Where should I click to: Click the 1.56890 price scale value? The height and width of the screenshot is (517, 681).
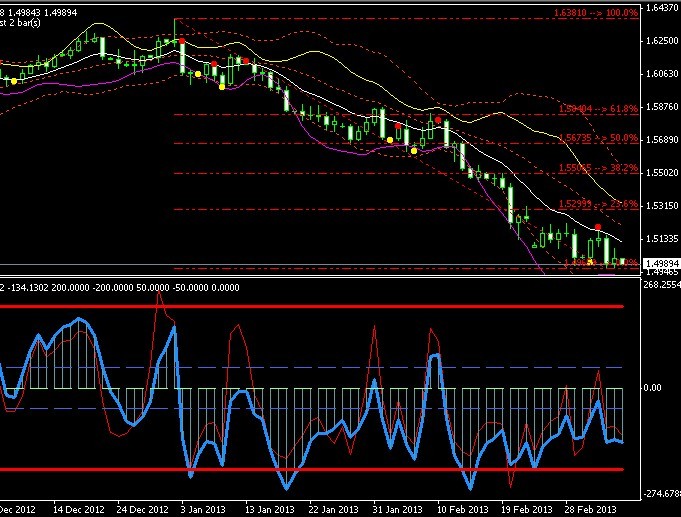pos(662,139)
